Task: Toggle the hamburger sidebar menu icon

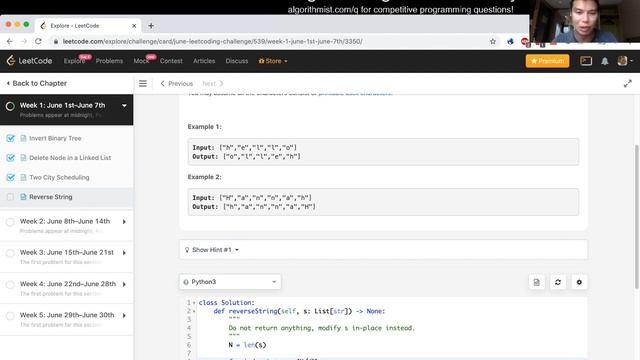Action: 143,83
